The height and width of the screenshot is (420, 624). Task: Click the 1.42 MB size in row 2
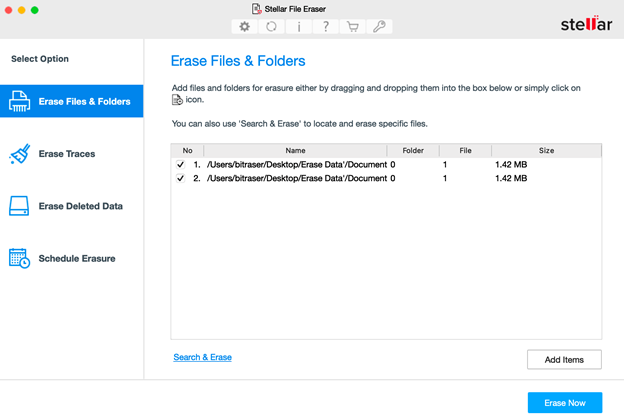[x=511, y=178]
